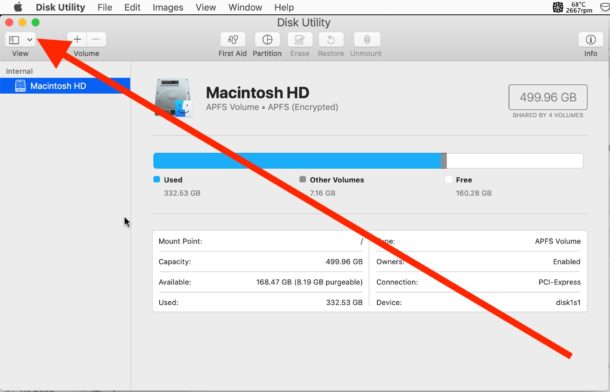Click the Internal sidebar section header

click(x=19, y=71)
